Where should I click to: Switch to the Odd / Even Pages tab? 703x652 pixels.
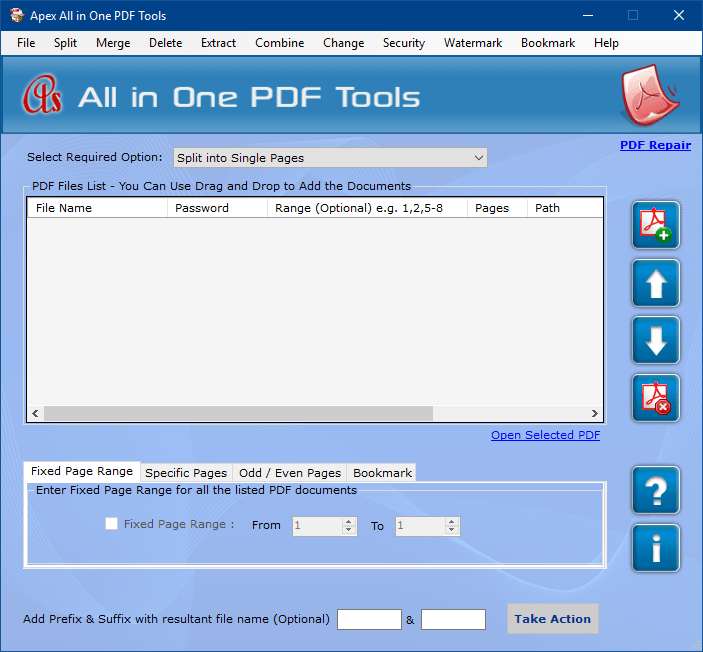[290, 473]
